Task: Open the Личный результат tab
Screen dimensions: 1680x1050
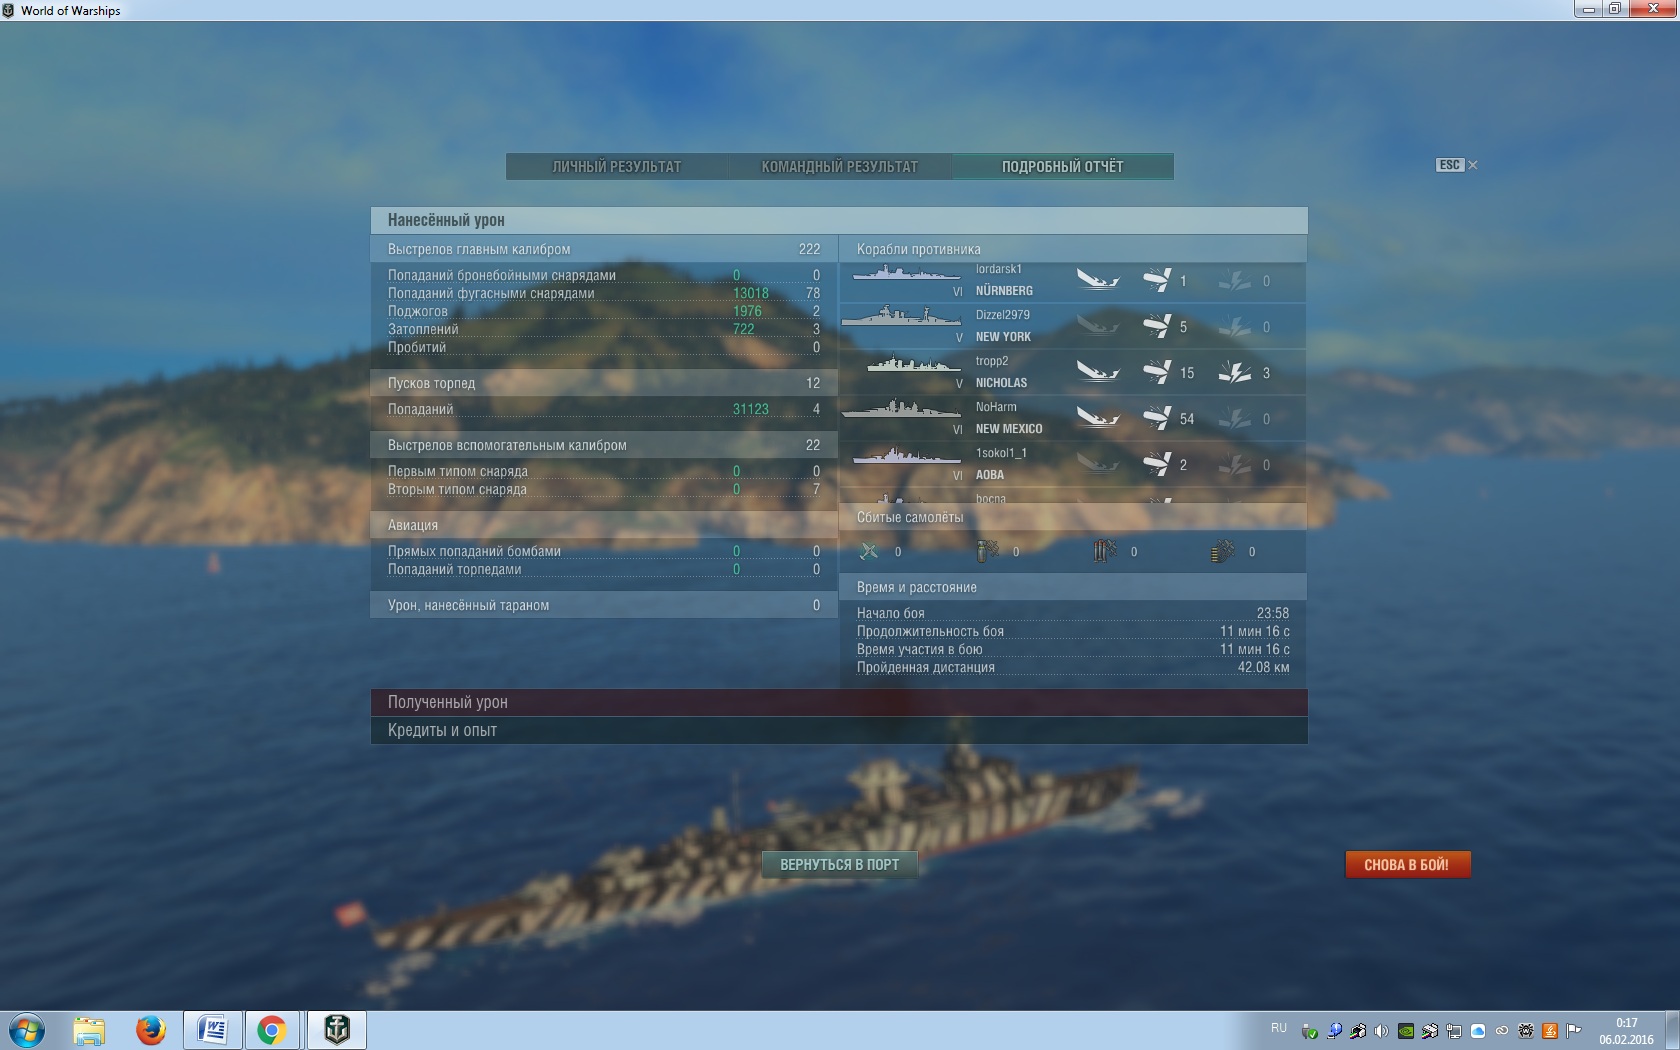Action: [617, 167]
